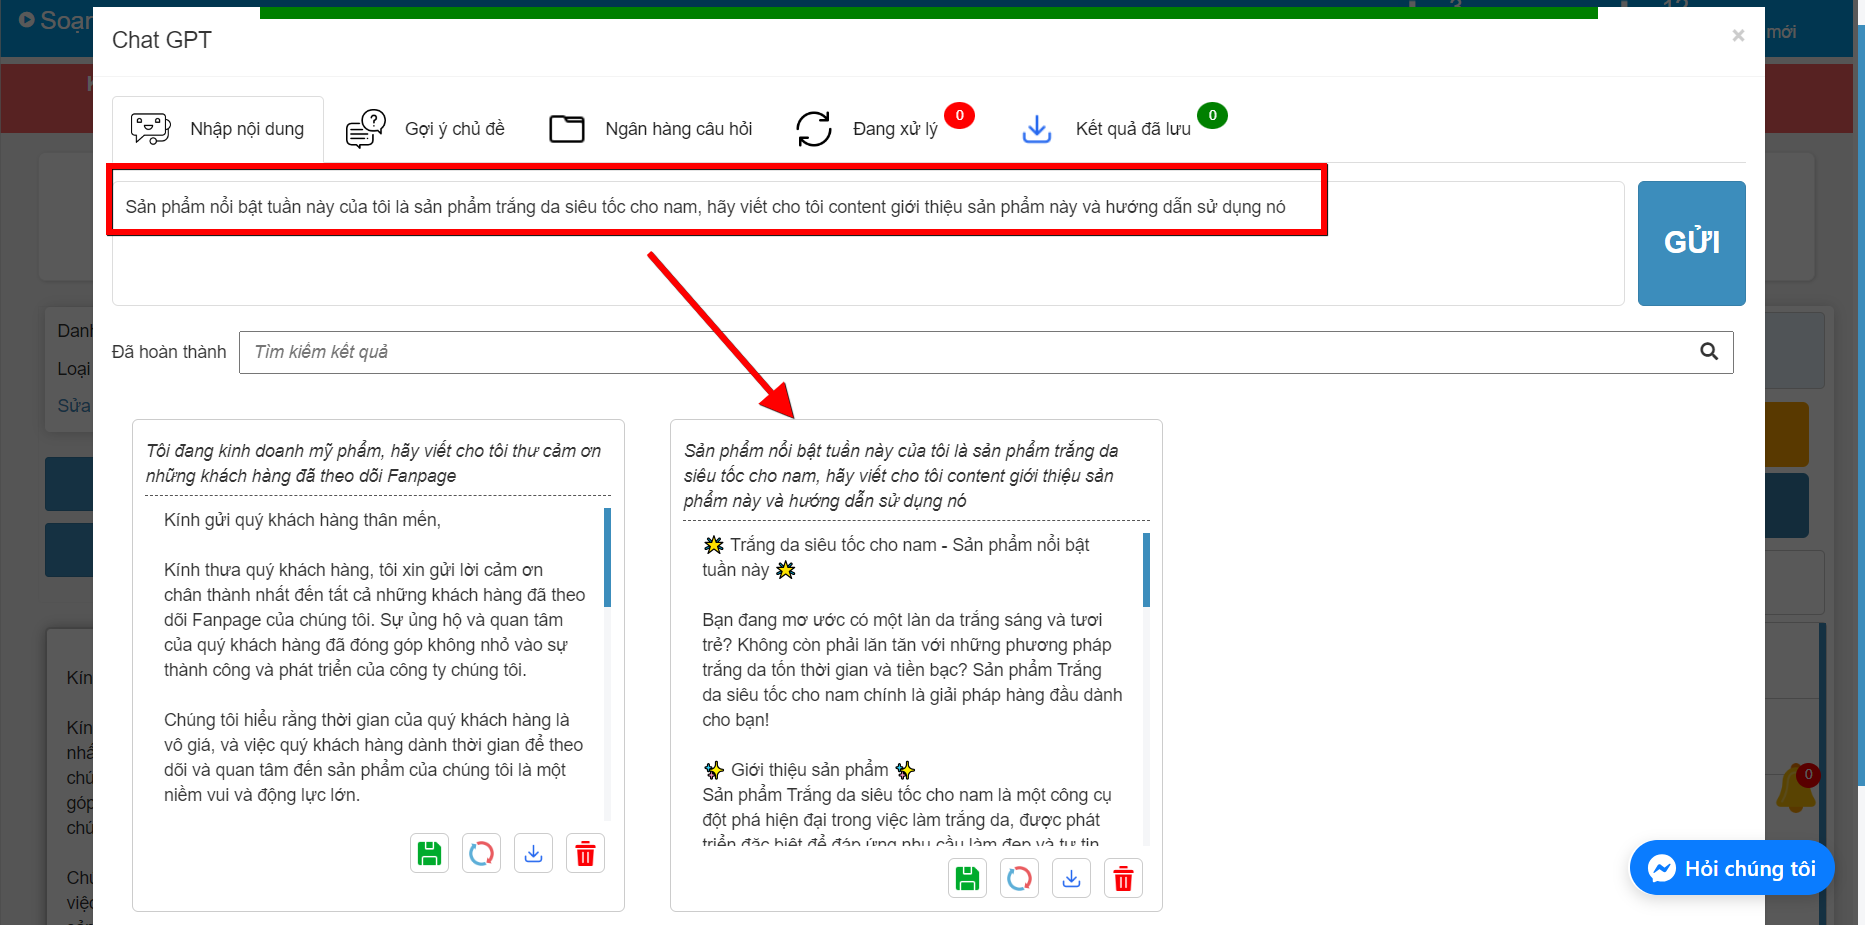Viewport: 1865px width, 925px height.
Task: Open the Hỏi chúng tôi Messenger chat
Action: pos(1732,868)
